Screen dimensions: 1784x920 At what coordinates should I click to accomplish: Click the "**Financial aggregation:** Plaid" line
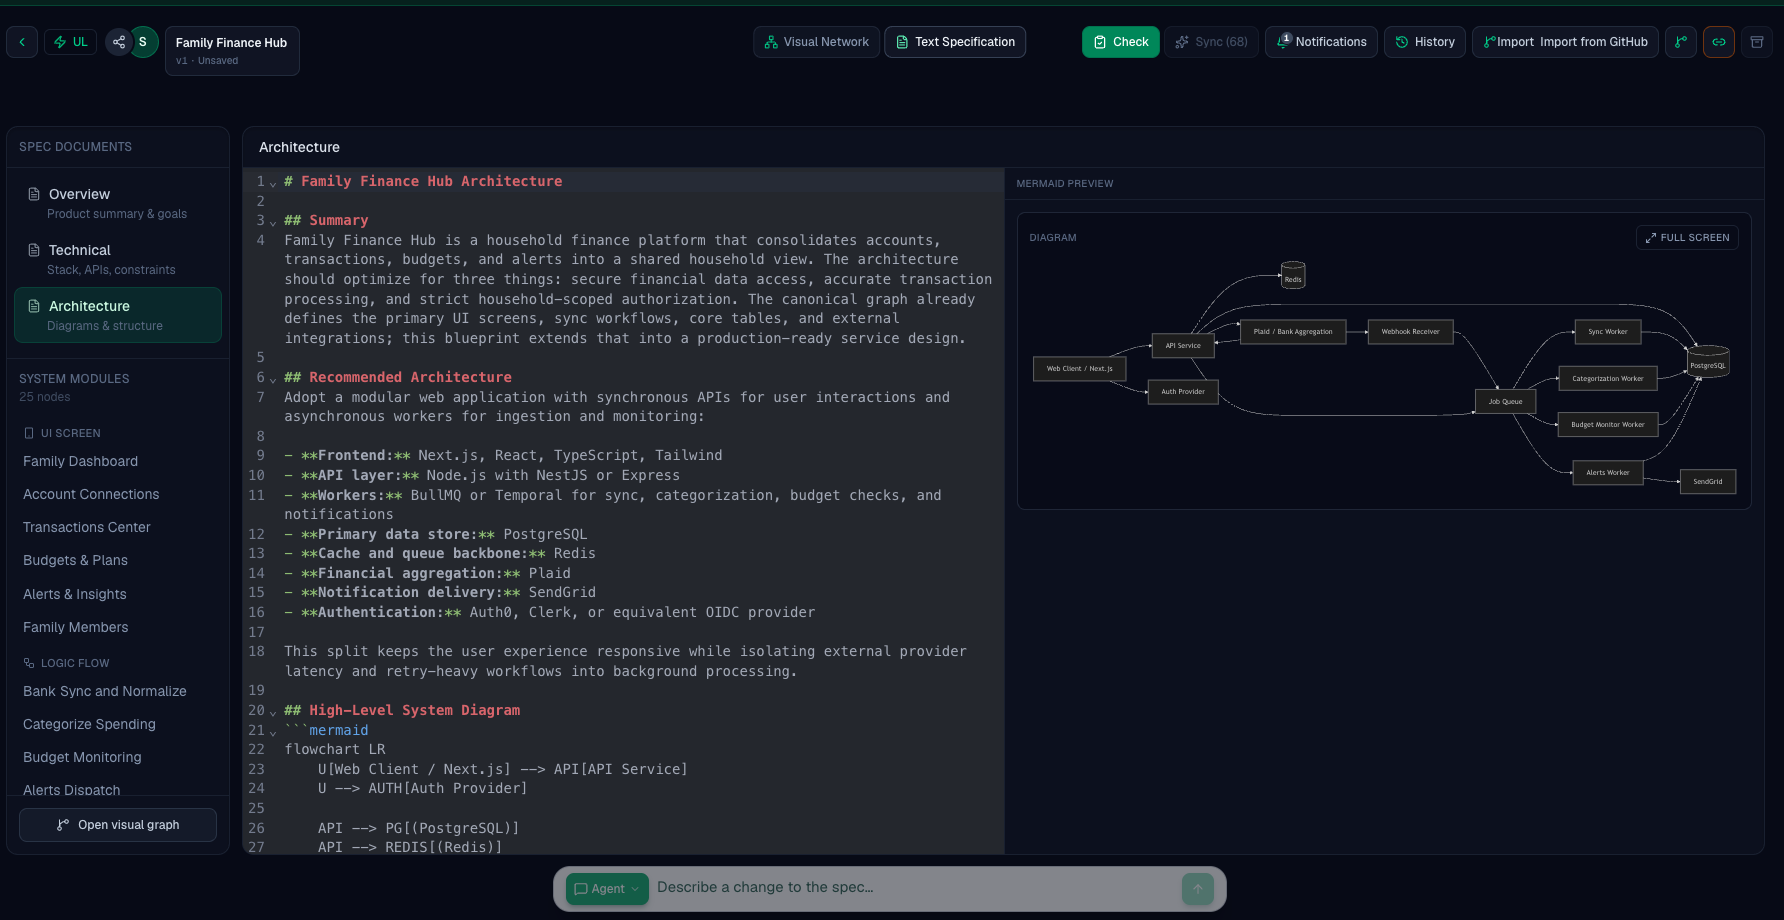(x=427, y=573)
